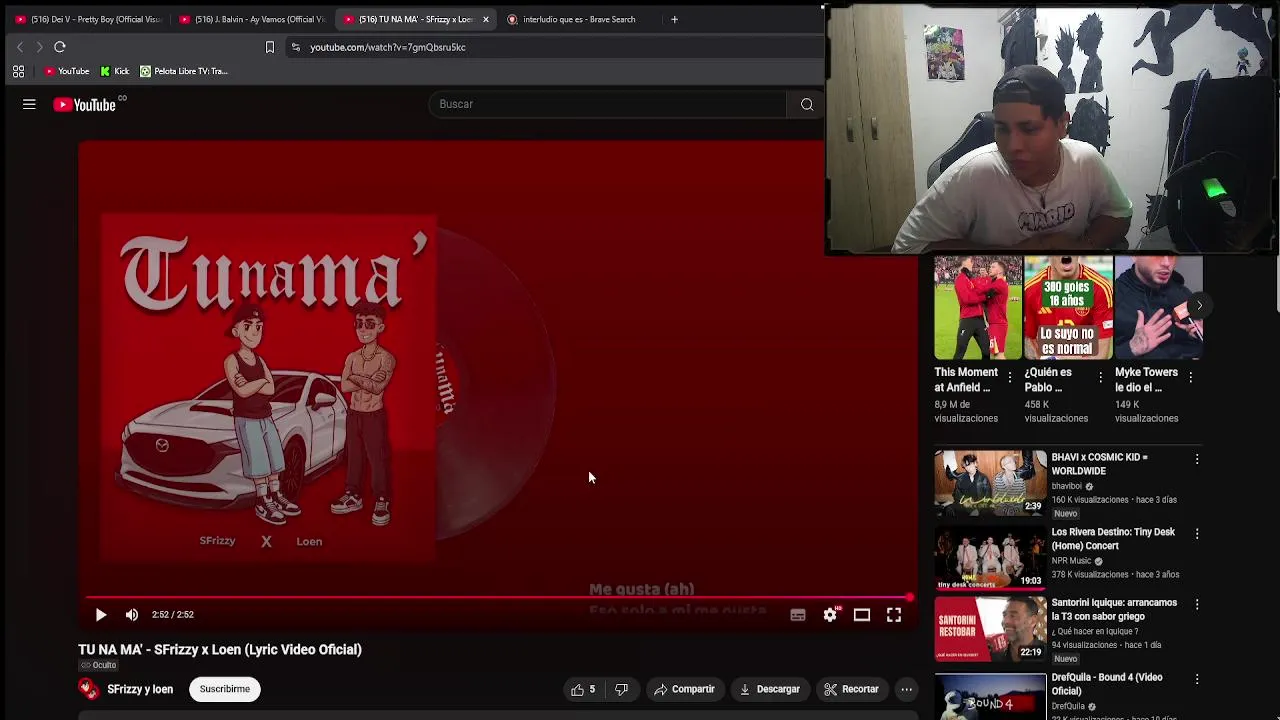Open options for ¿Quién es Pablo short
1280x720 pixels.
1100,377
